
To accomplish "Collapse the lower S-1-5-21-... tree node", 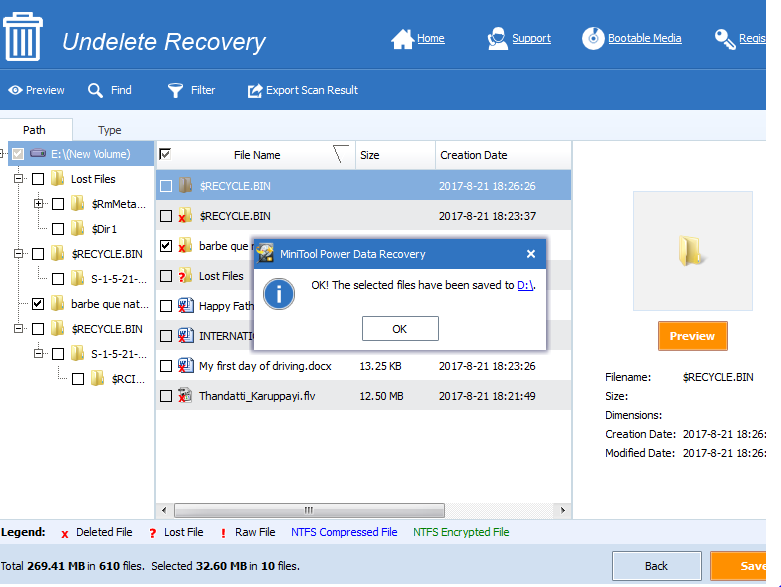I will pyautogui.click(x=38, y=353).
